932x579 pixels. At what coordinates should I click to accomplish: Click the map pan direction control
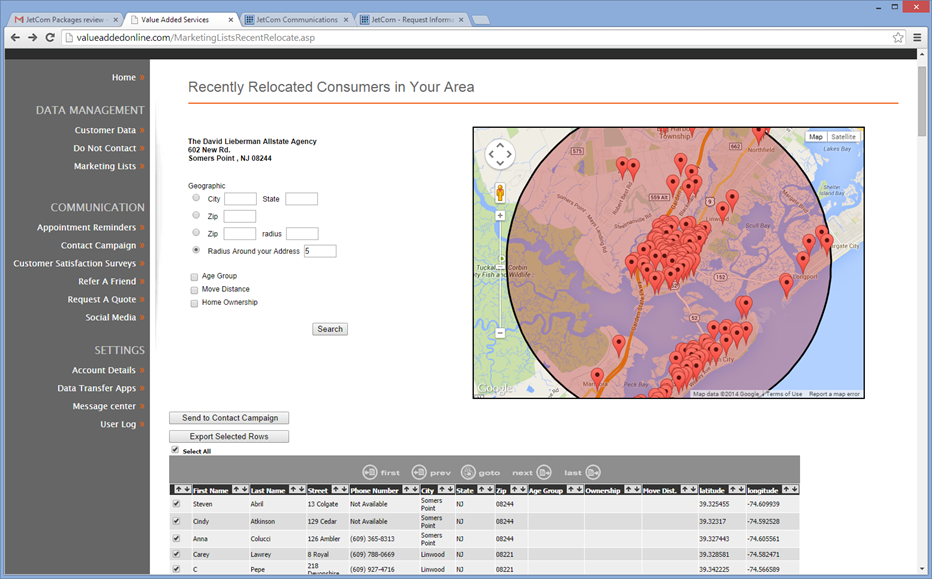pyautogui.click(x=499, y=154)
